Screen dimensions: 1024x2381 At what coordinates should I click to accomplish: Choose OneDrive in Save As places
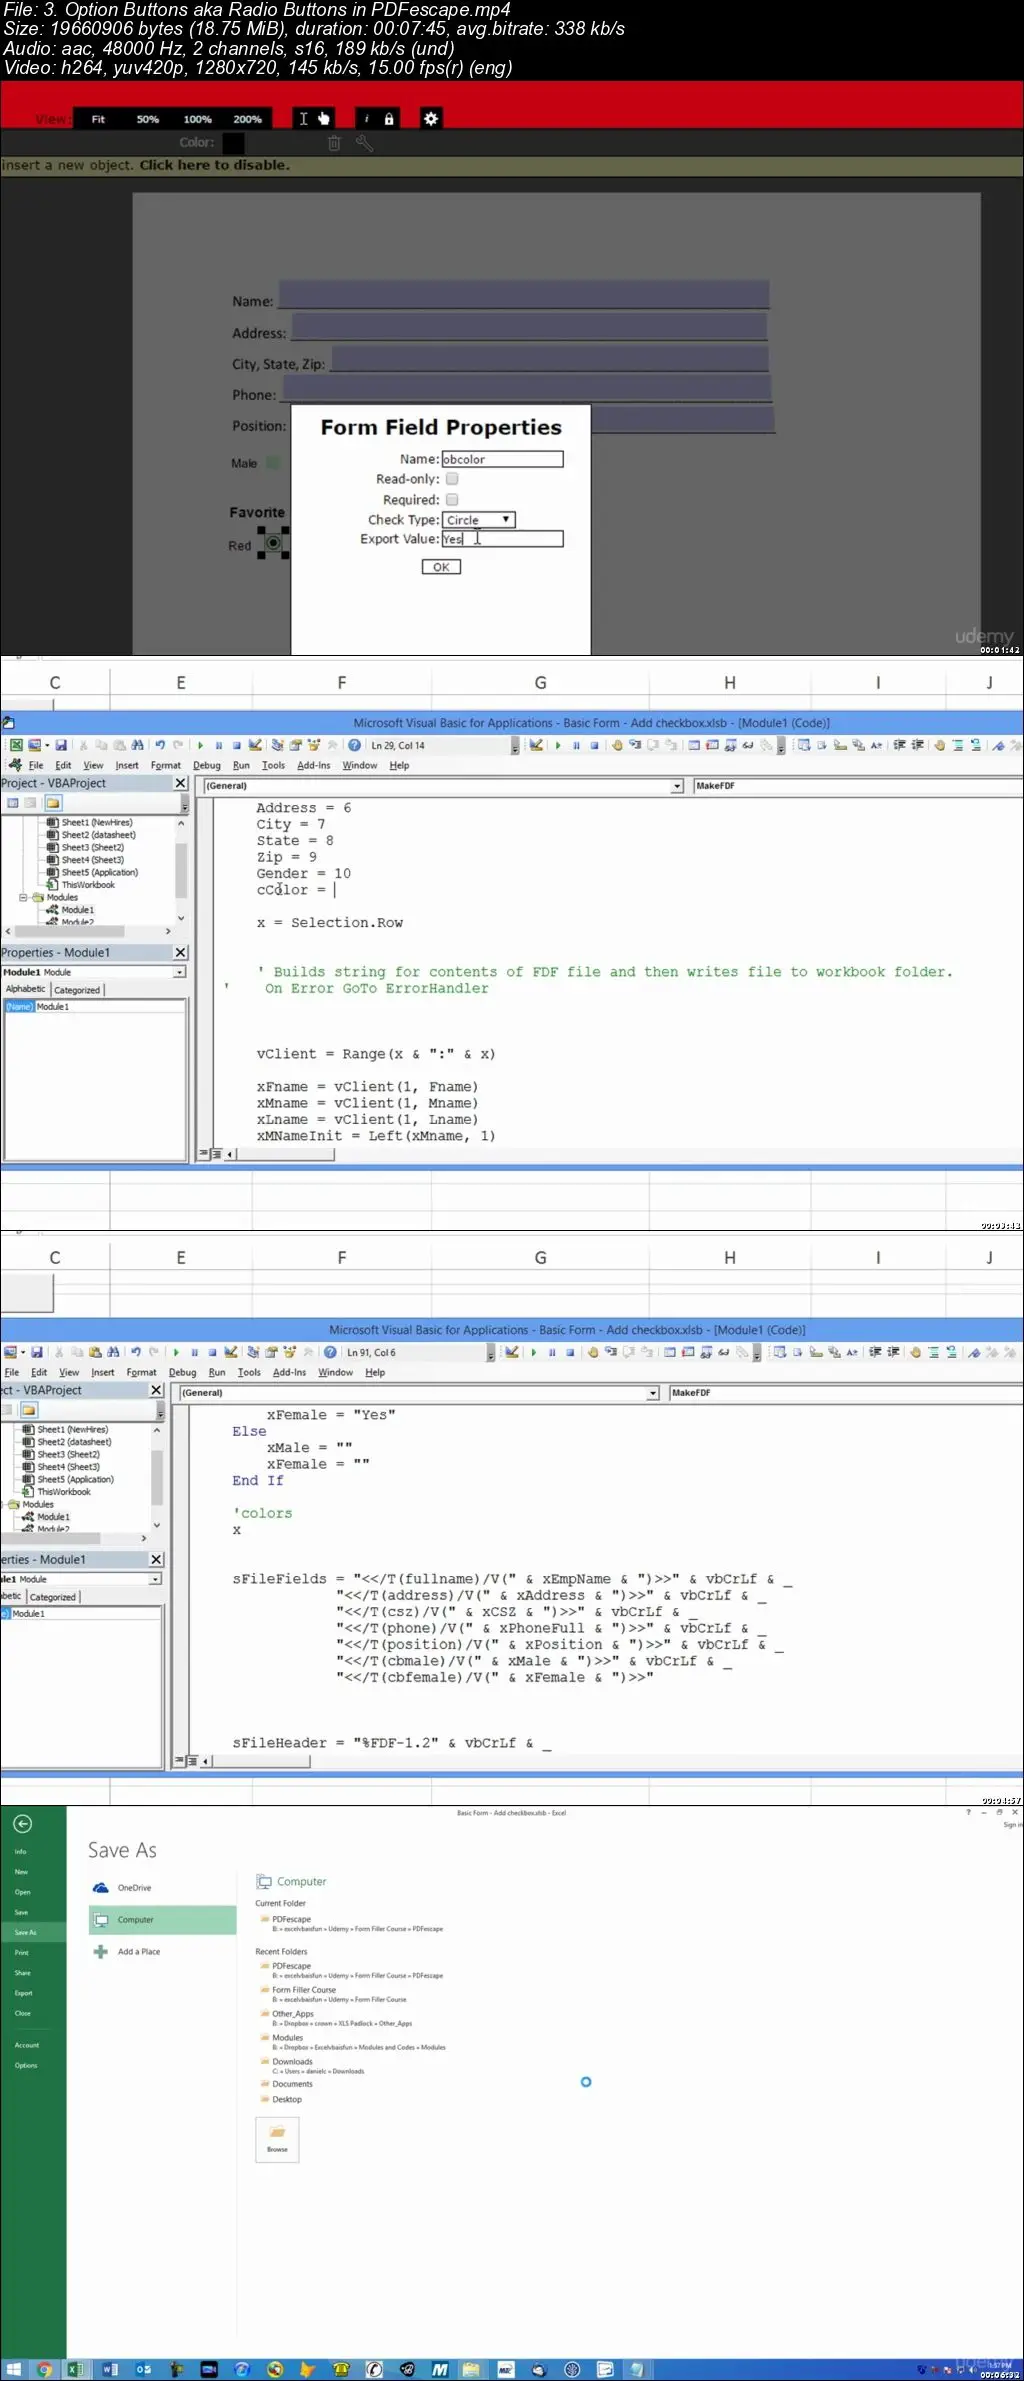tap(134, 1888)
